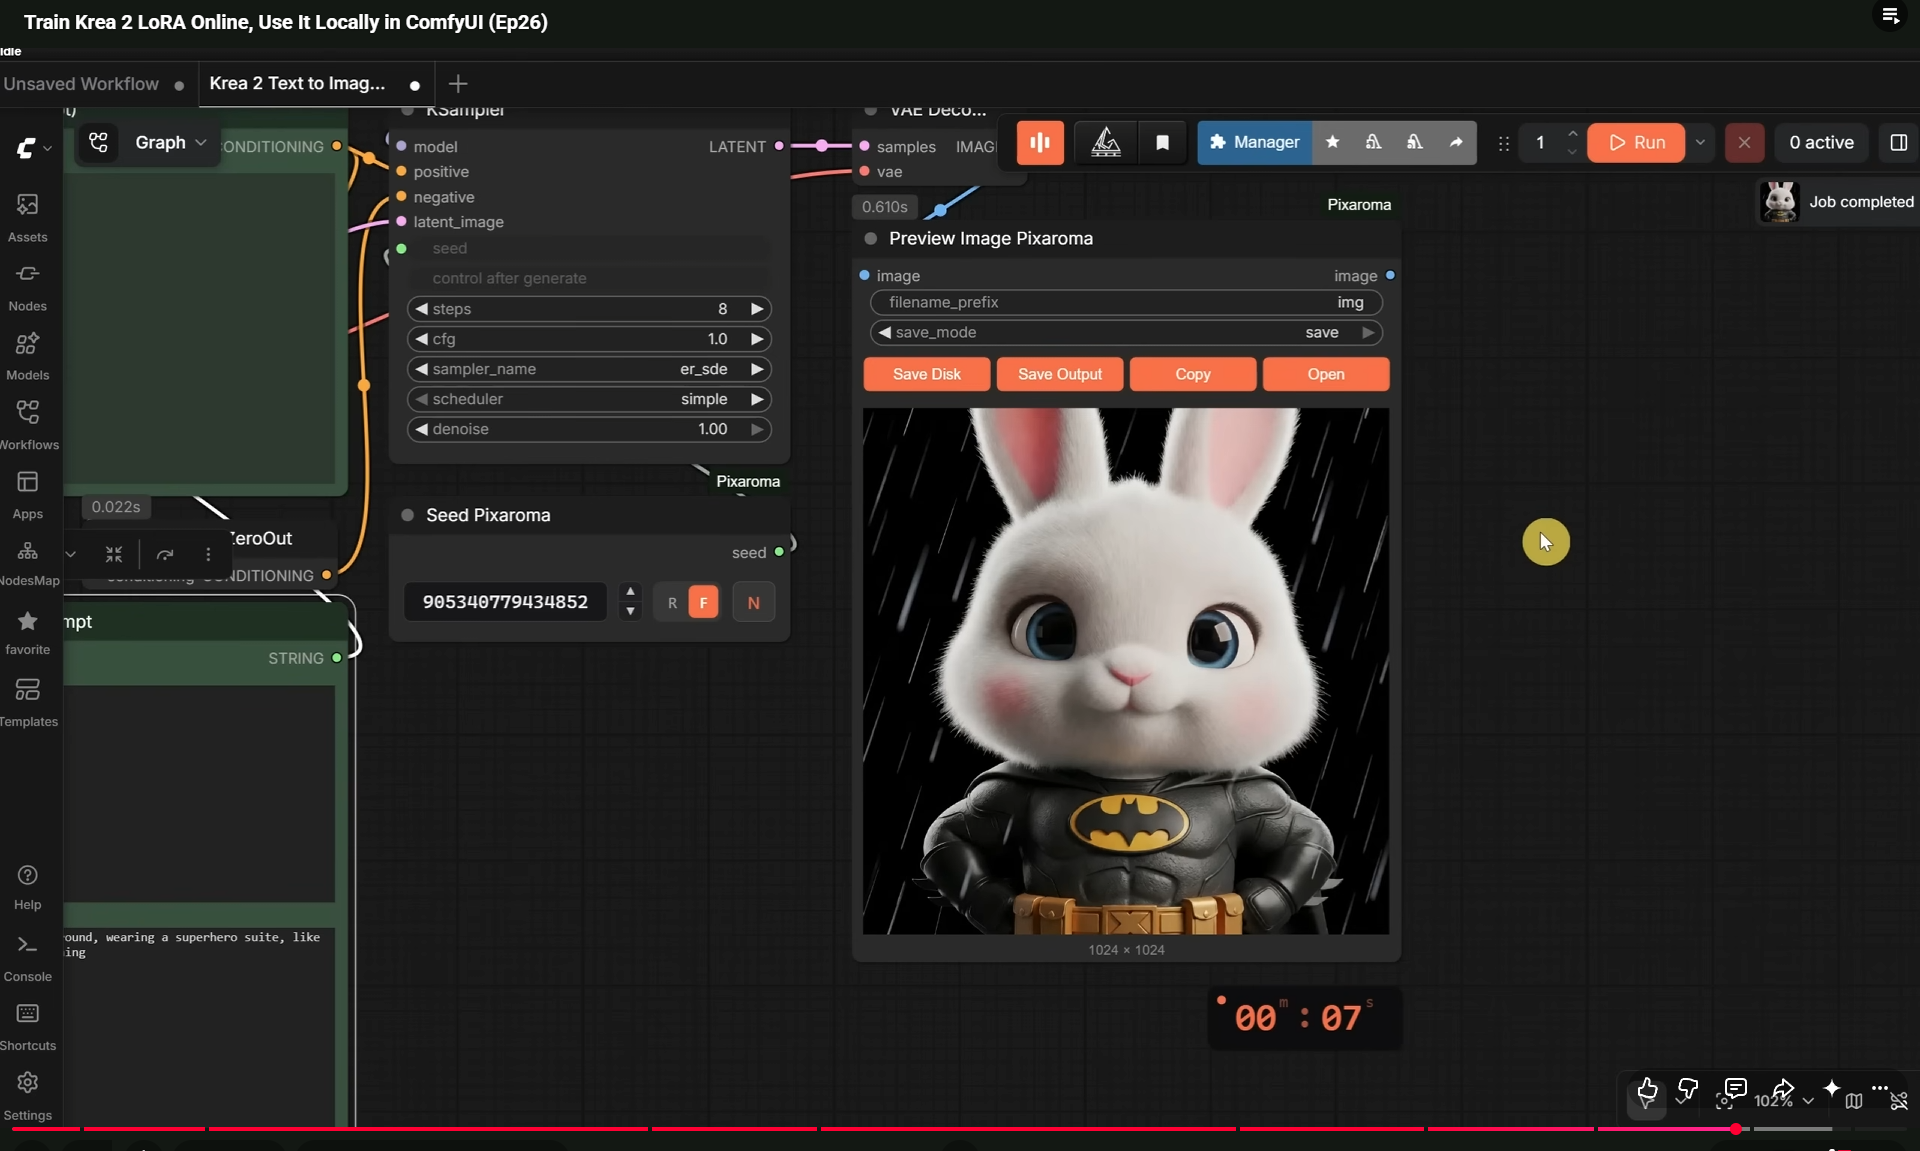Click the Graph view icon

coord(98,142)
